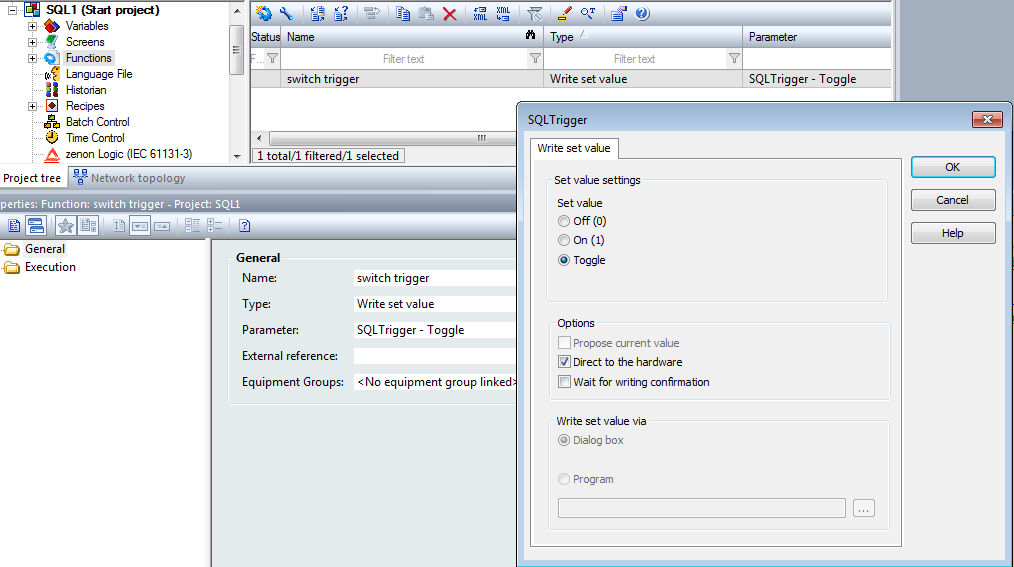1014x567 pixels.
Task: Click the blue help question mark icon
Action: point(642,14)
